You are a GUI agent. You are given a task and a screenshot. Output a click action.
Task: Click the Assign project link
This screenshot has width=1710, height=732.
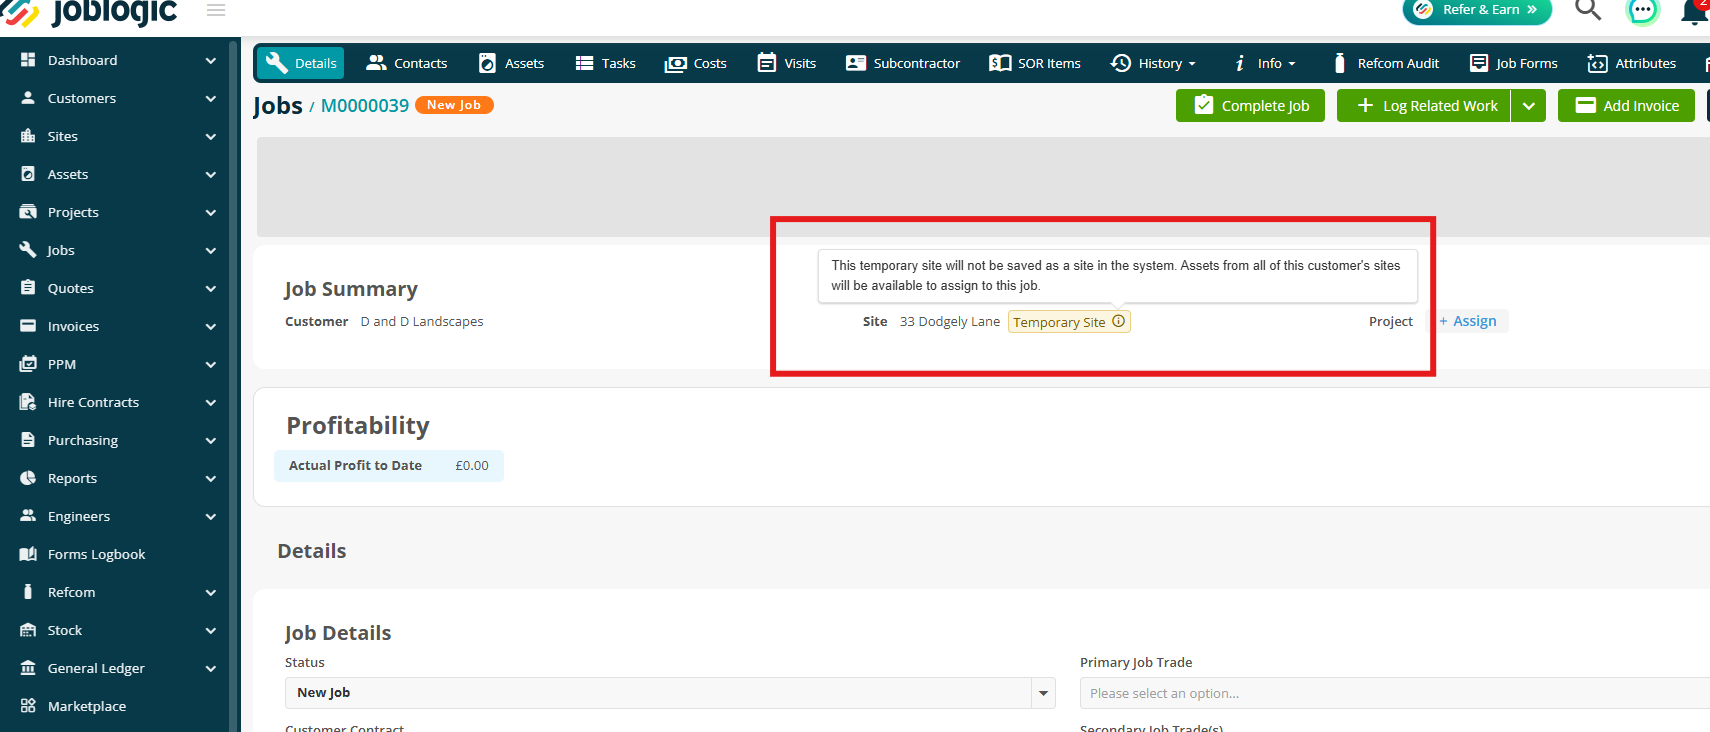(1468, 321)
